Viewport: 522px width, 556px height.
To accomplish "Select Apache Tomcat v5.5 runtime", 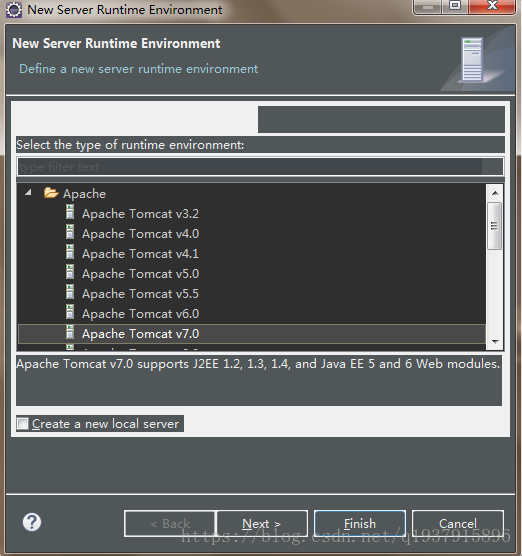I will [x=140, y=294].
